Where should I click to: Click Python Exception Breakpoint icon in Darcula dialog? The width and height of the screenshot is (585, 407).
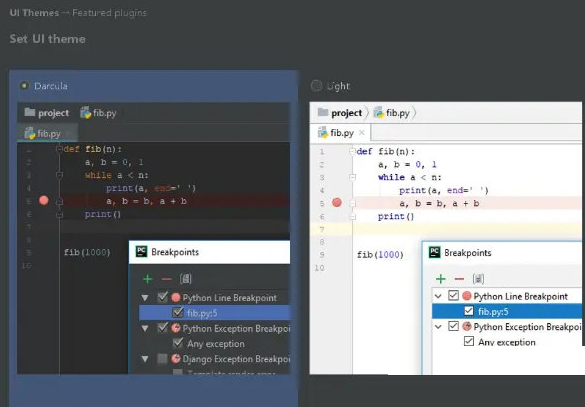pyautogui.click(x=176, y=328)
